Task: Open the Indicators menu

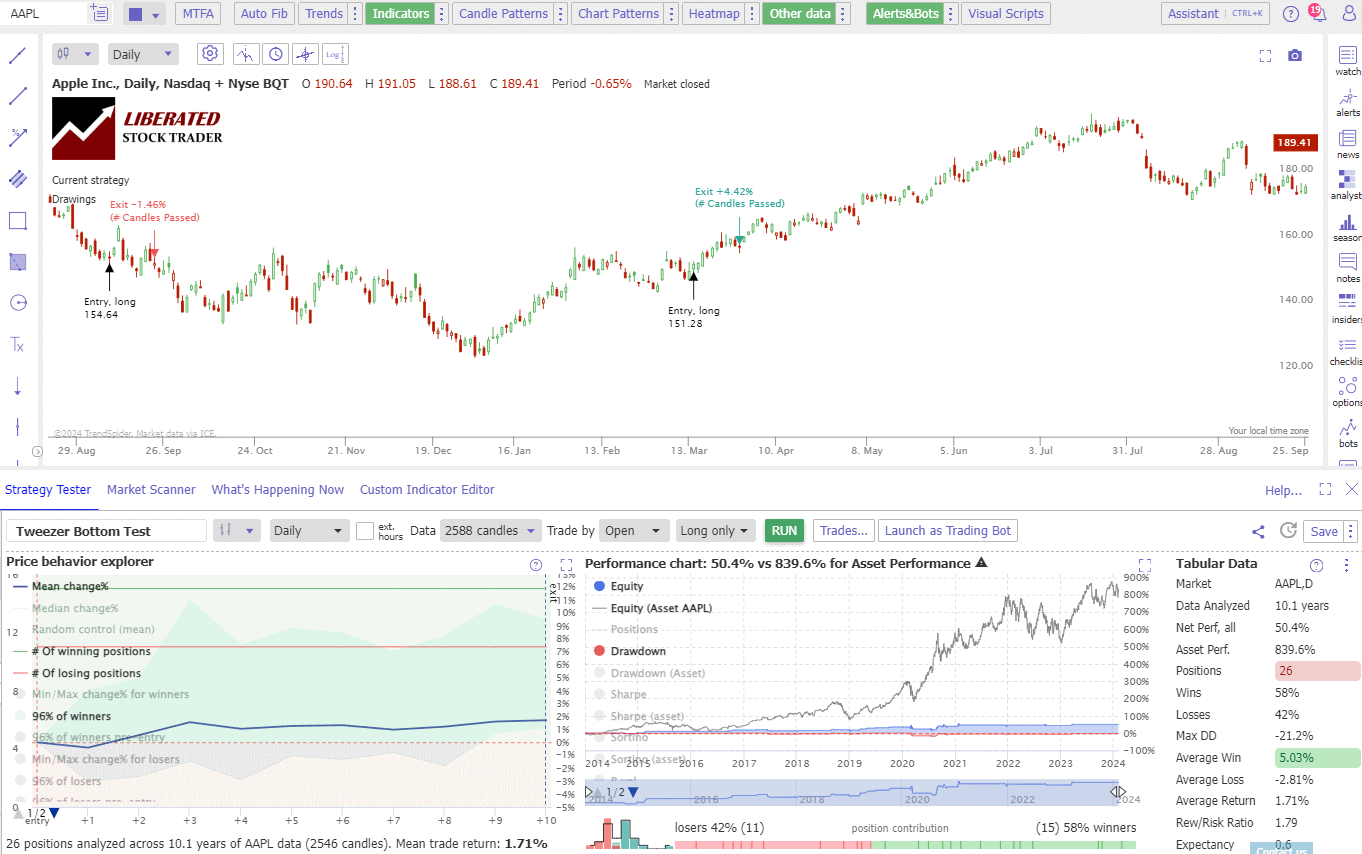Action: tap(399, 13)
